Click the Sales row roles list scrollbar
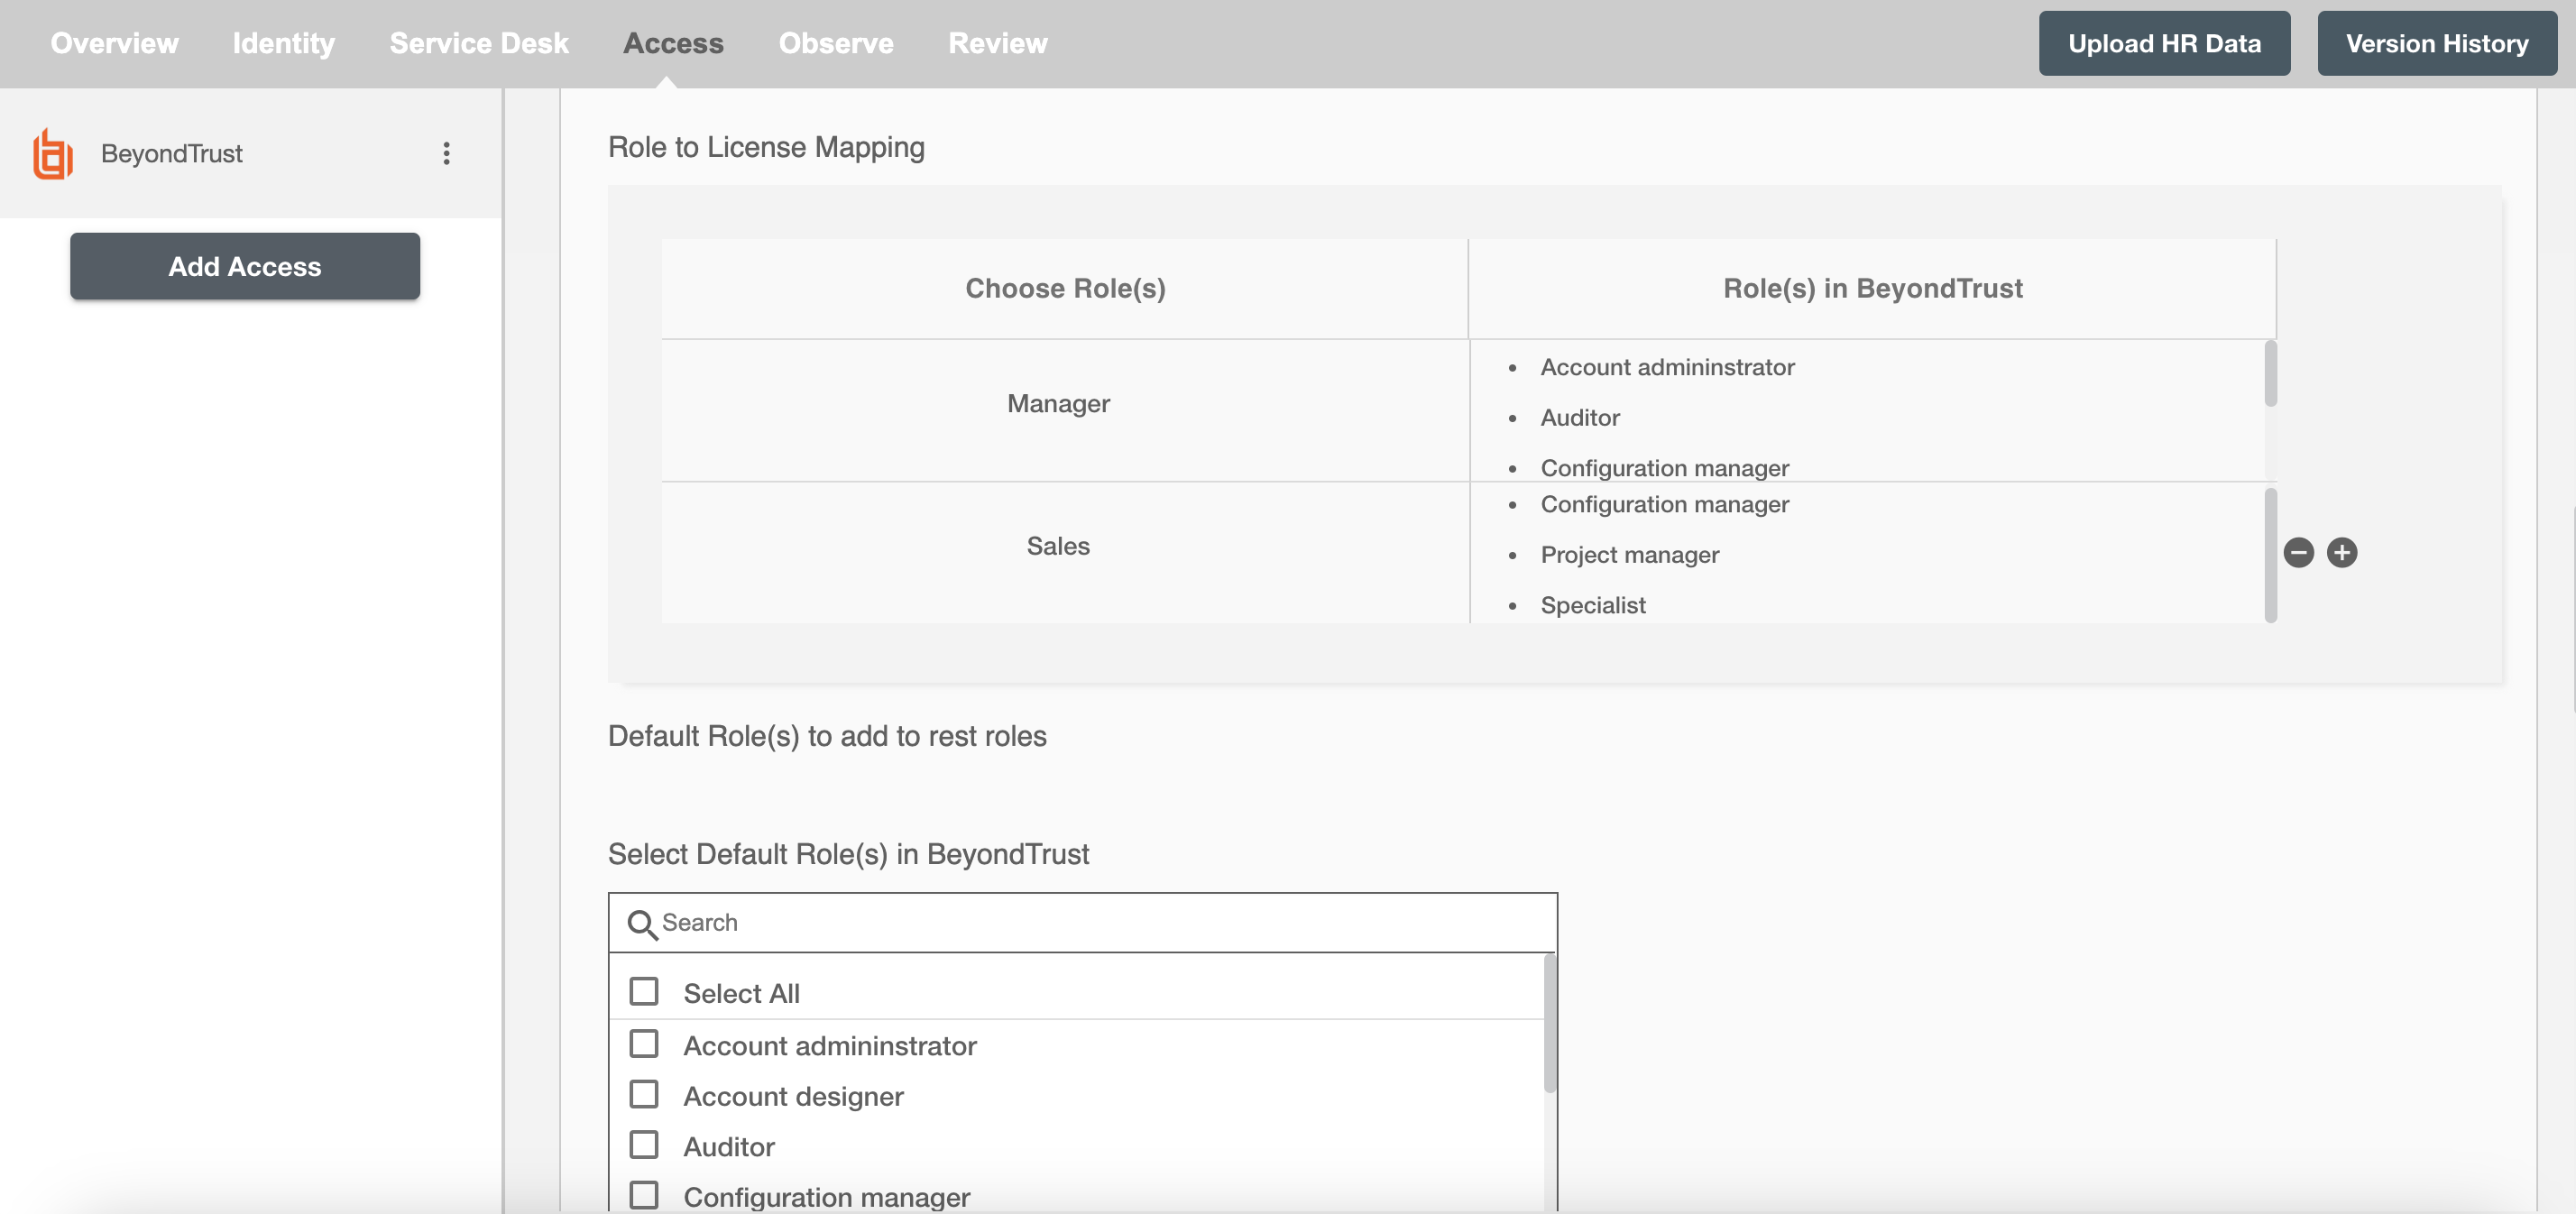This screenshot has height=1214, width=2576. tap(2270, 555)
